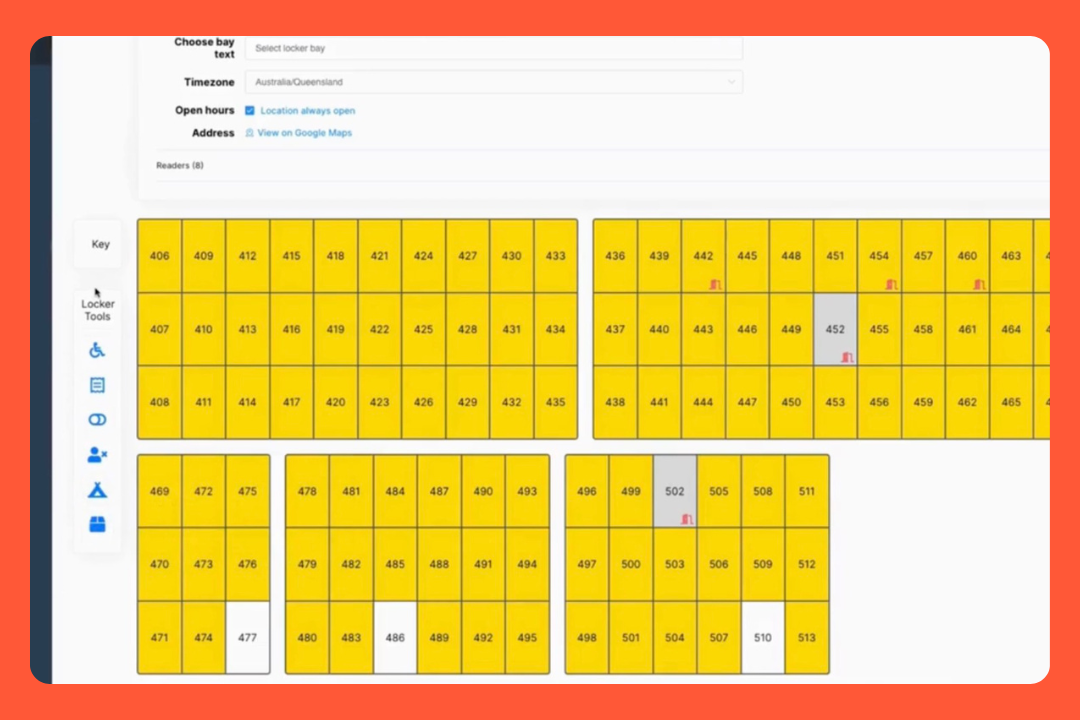Select locker 513

(807, 637)
